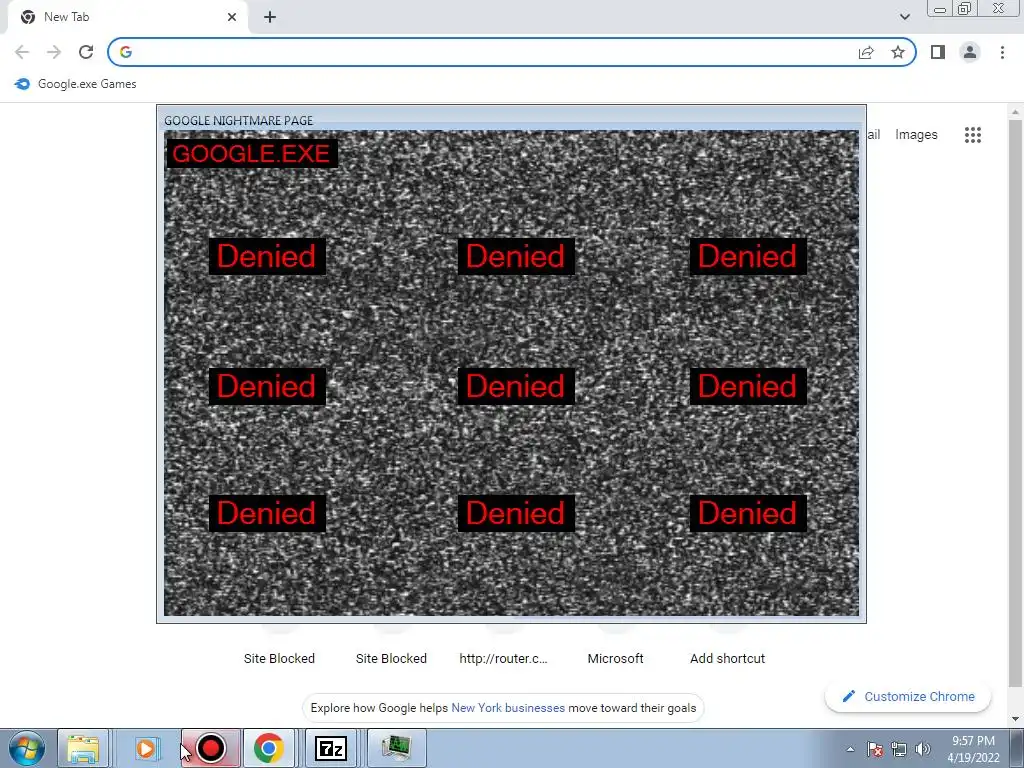Viewport: 1024px width, 768px height.
Task: Share this page from the address bar
Action: (866, 52)
